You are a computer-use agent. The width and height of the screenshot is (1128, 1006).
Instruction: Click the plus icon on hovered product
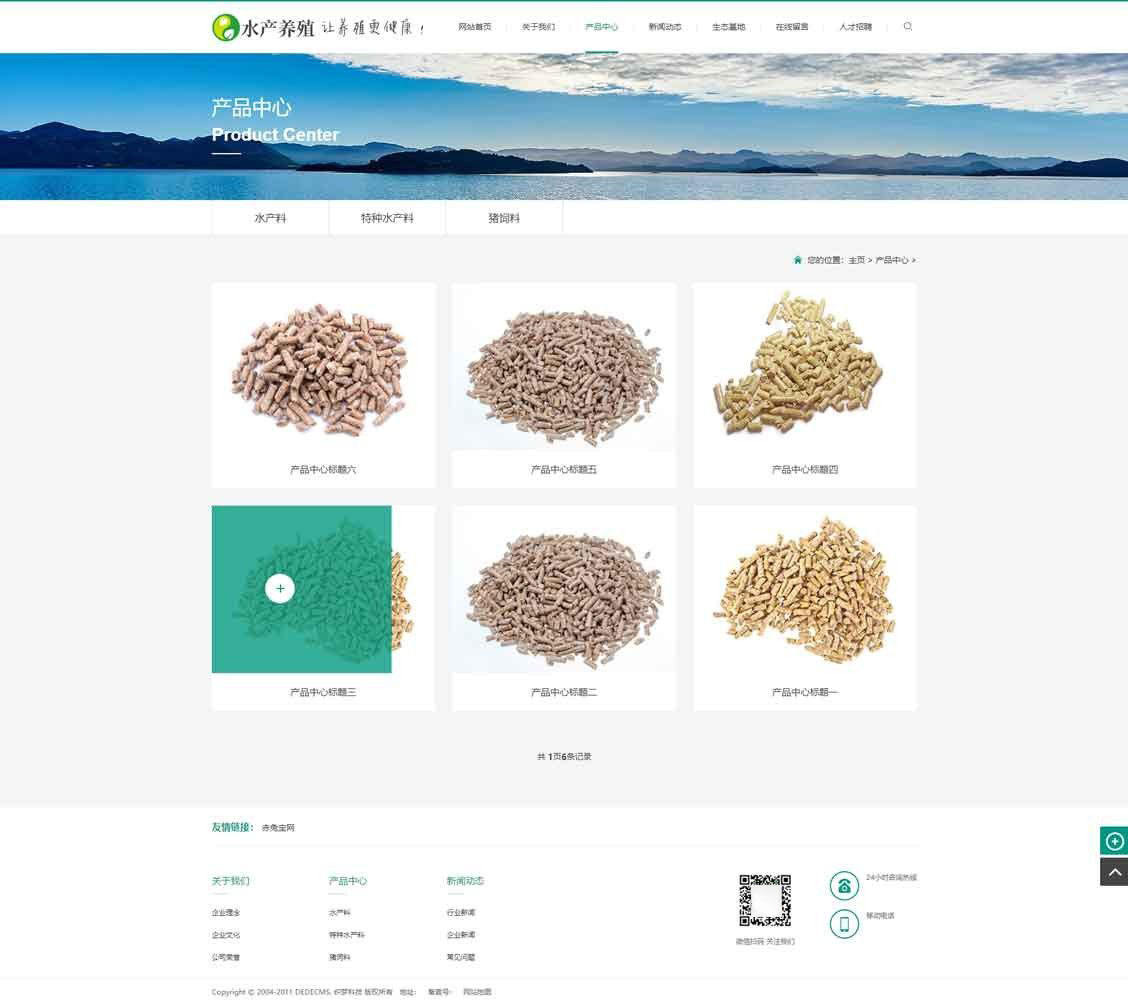(x=280, y=589)
